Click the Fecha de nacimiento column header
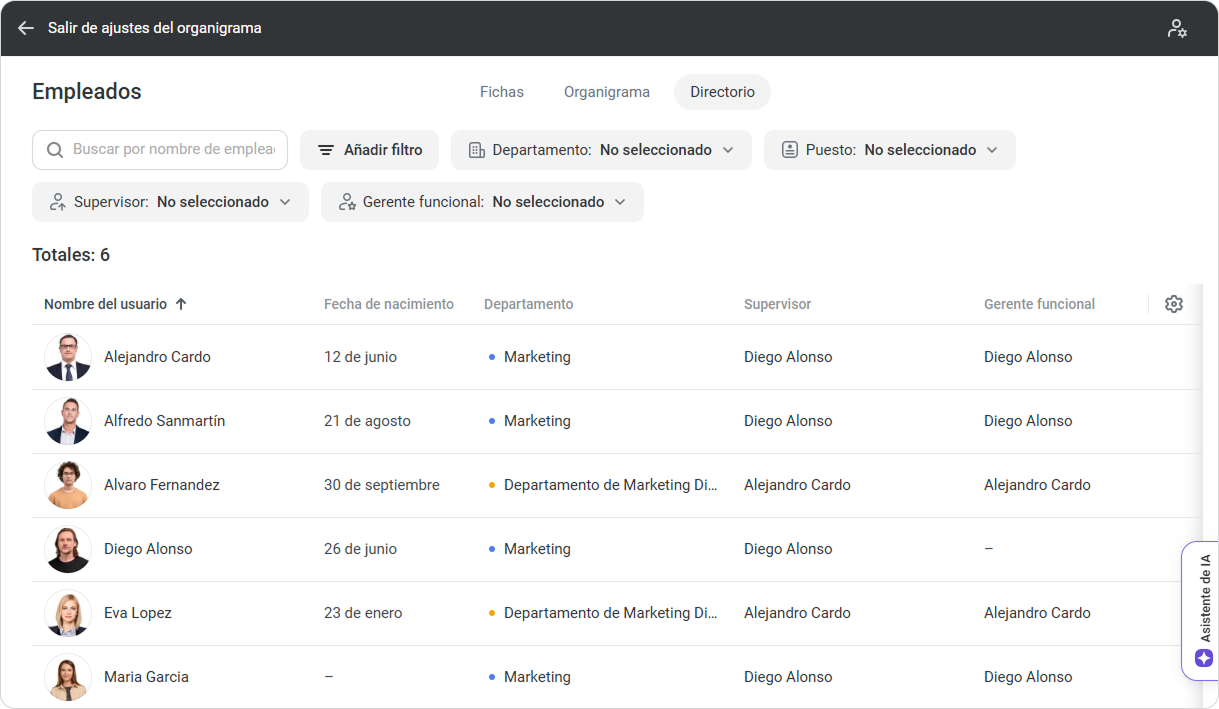The width and height of the screenshot is (1219, 709). (x=388, y=304)
